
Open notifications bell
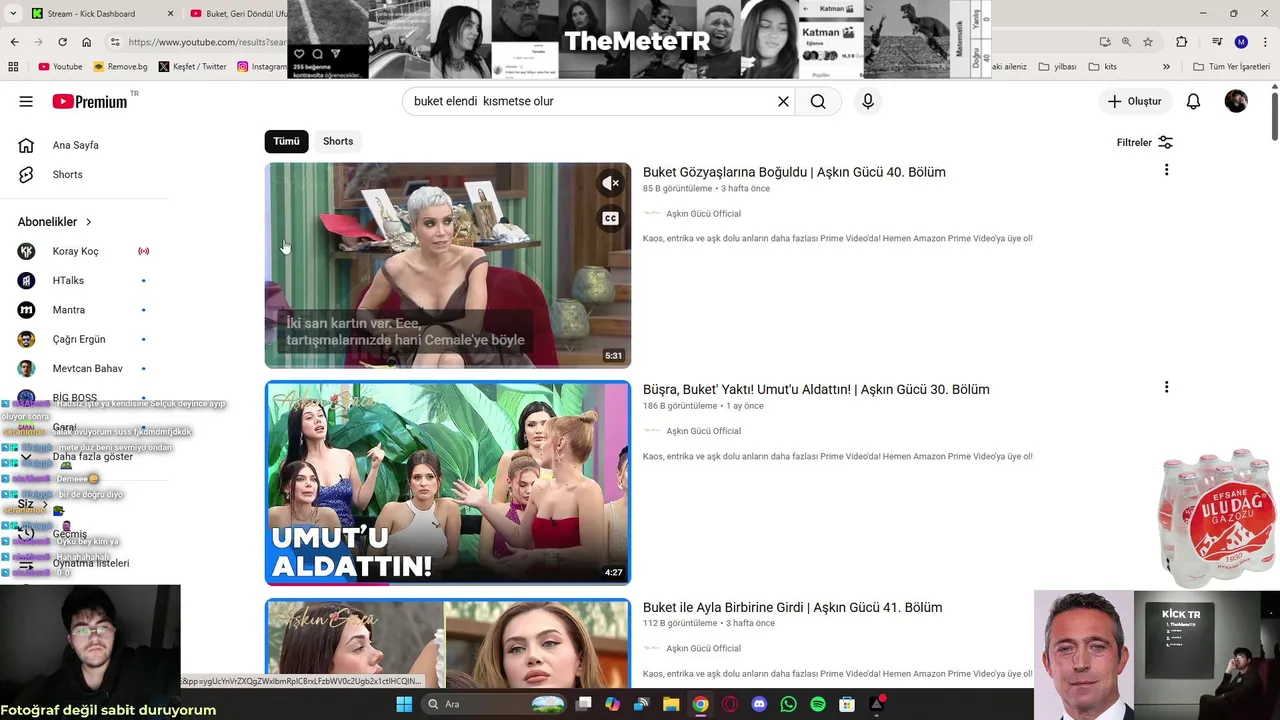coord(1193,101)
